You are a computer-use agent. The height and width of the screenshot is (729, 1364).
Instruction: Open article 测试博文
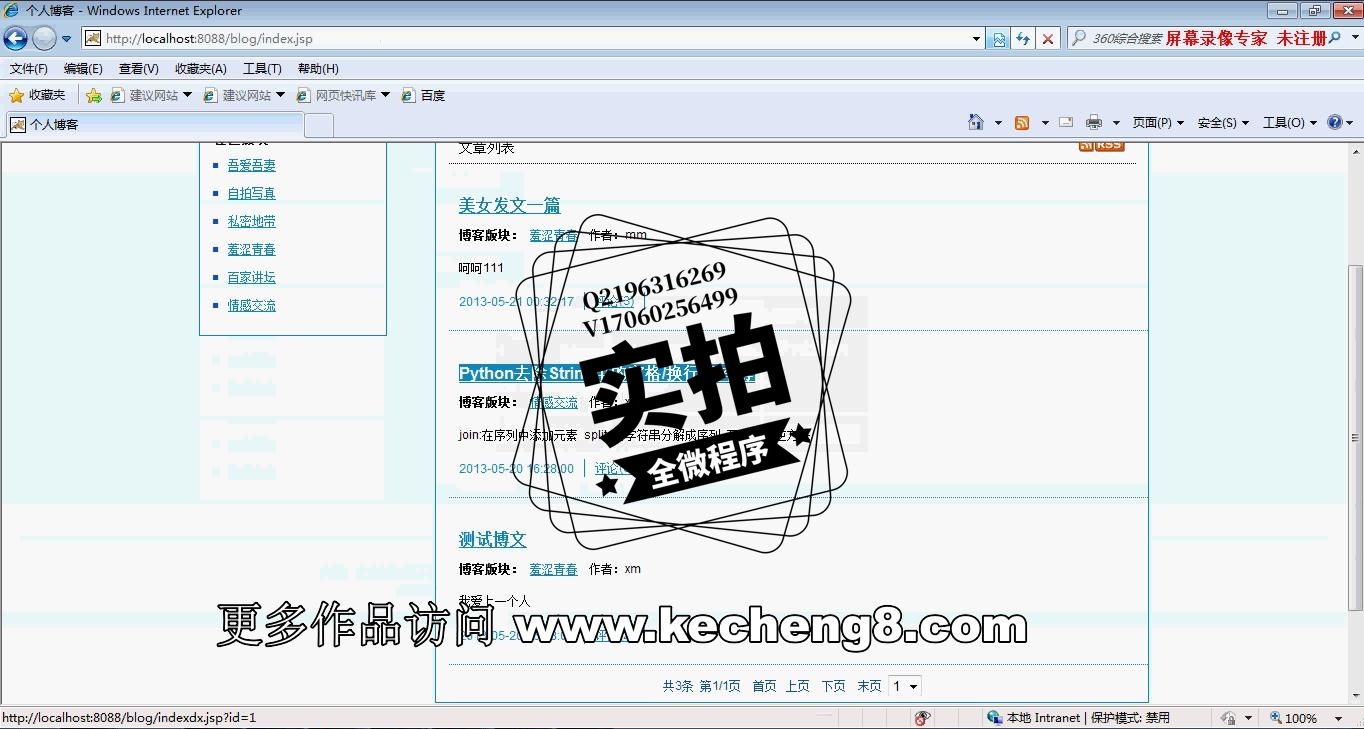(492, 540)
